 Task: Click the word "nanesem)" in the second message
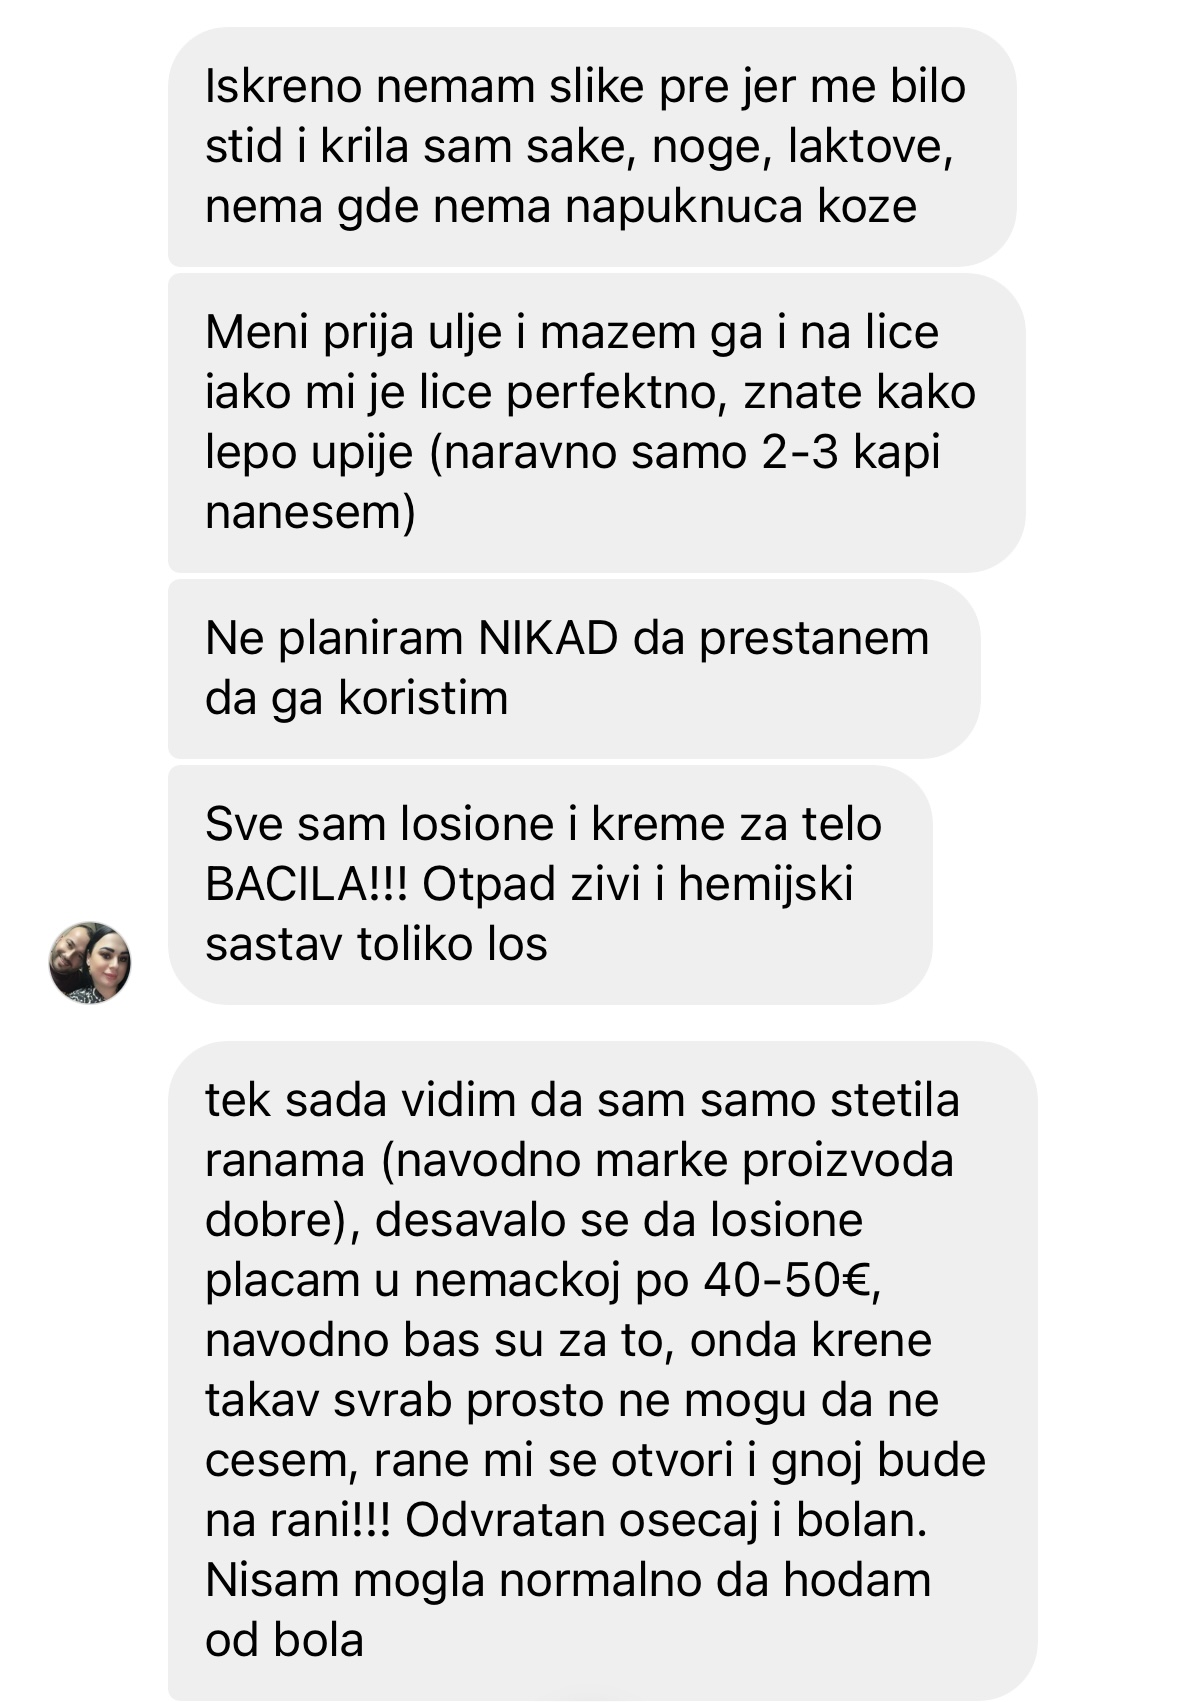(x=310, y=514)
